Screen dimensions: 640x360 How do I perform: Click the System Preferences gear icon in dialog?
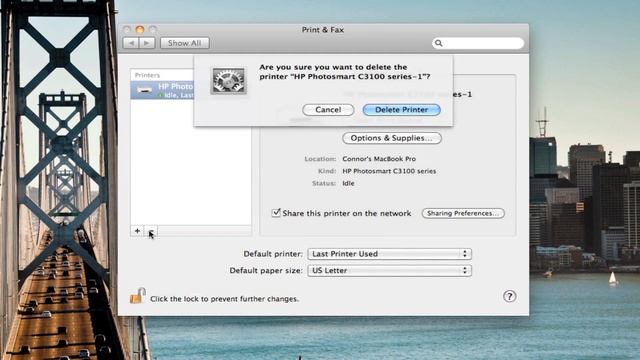coord(229,80)
